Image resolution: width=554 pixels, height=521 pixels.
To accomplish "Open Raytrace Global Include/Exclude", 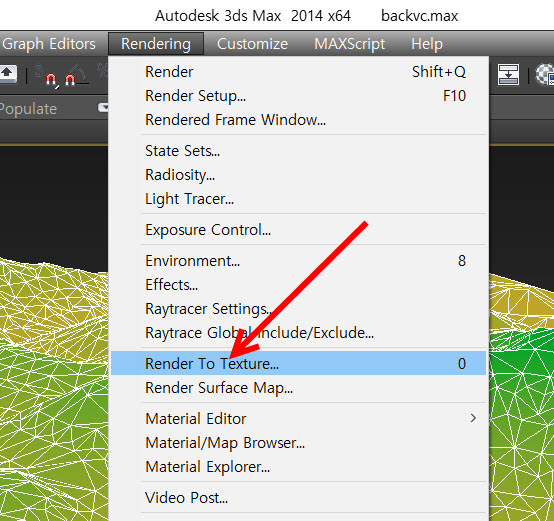I will (299, 333).
